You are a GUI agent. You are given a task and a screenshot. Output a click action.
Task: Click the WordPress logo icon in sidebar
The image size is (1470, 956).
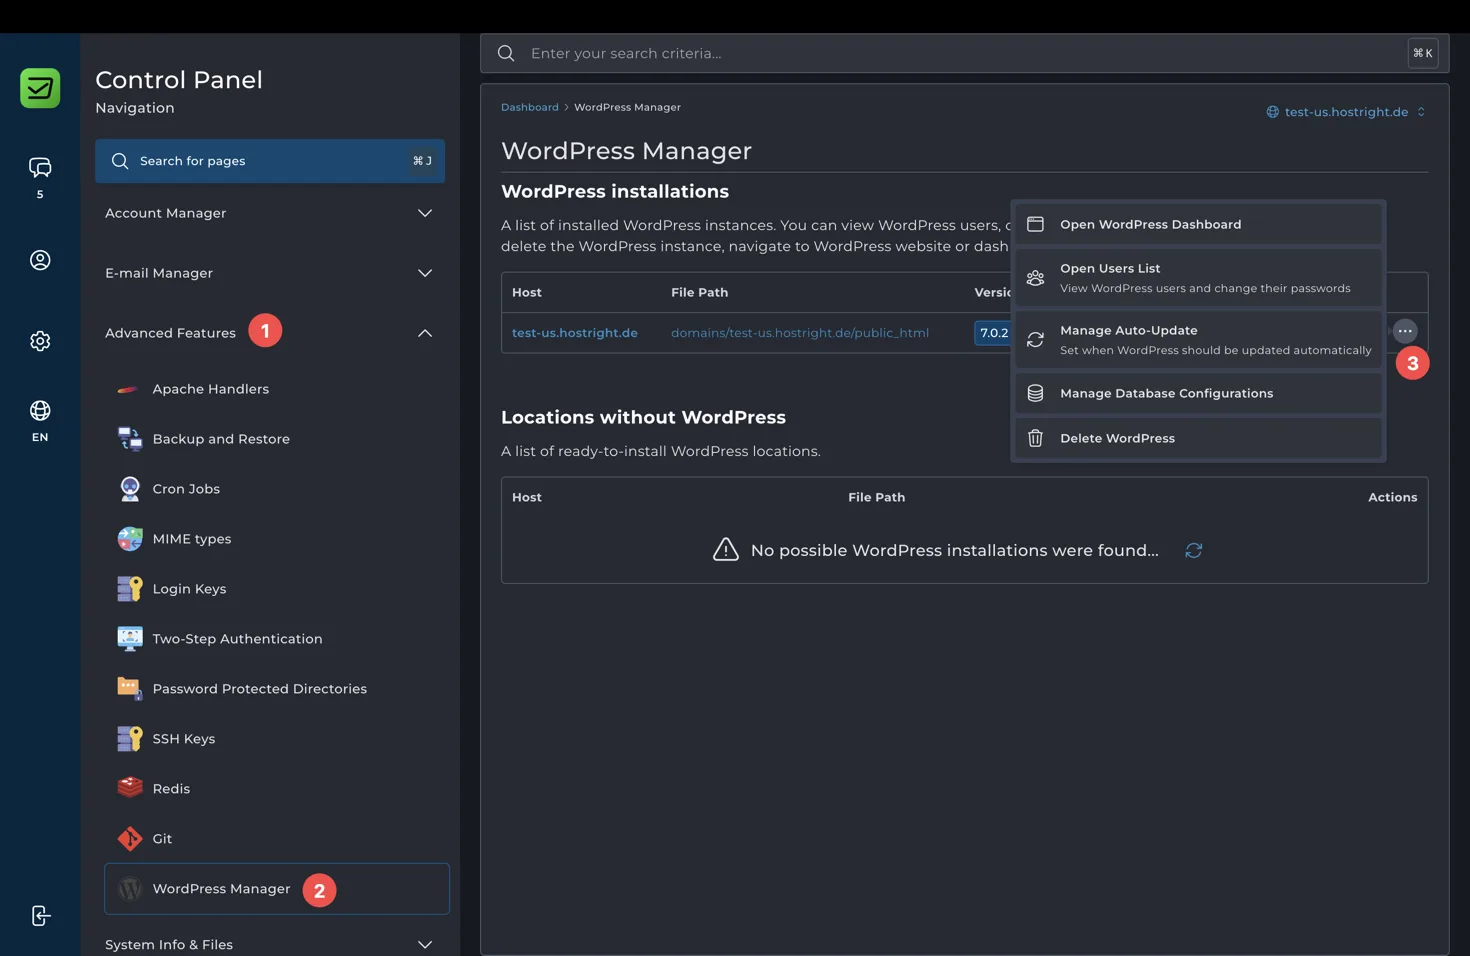(129, 889)
